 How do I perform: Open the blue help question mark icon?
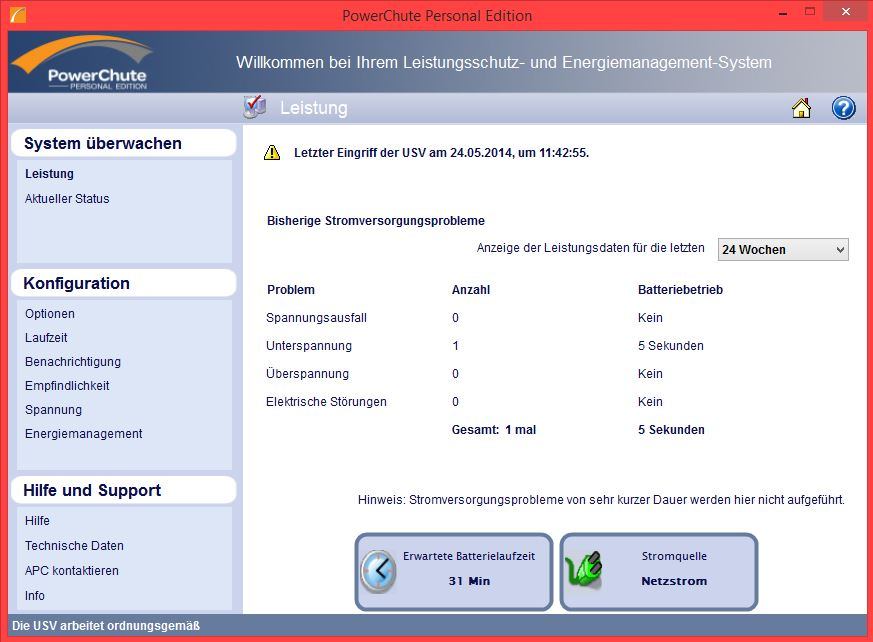coord(843,108)
